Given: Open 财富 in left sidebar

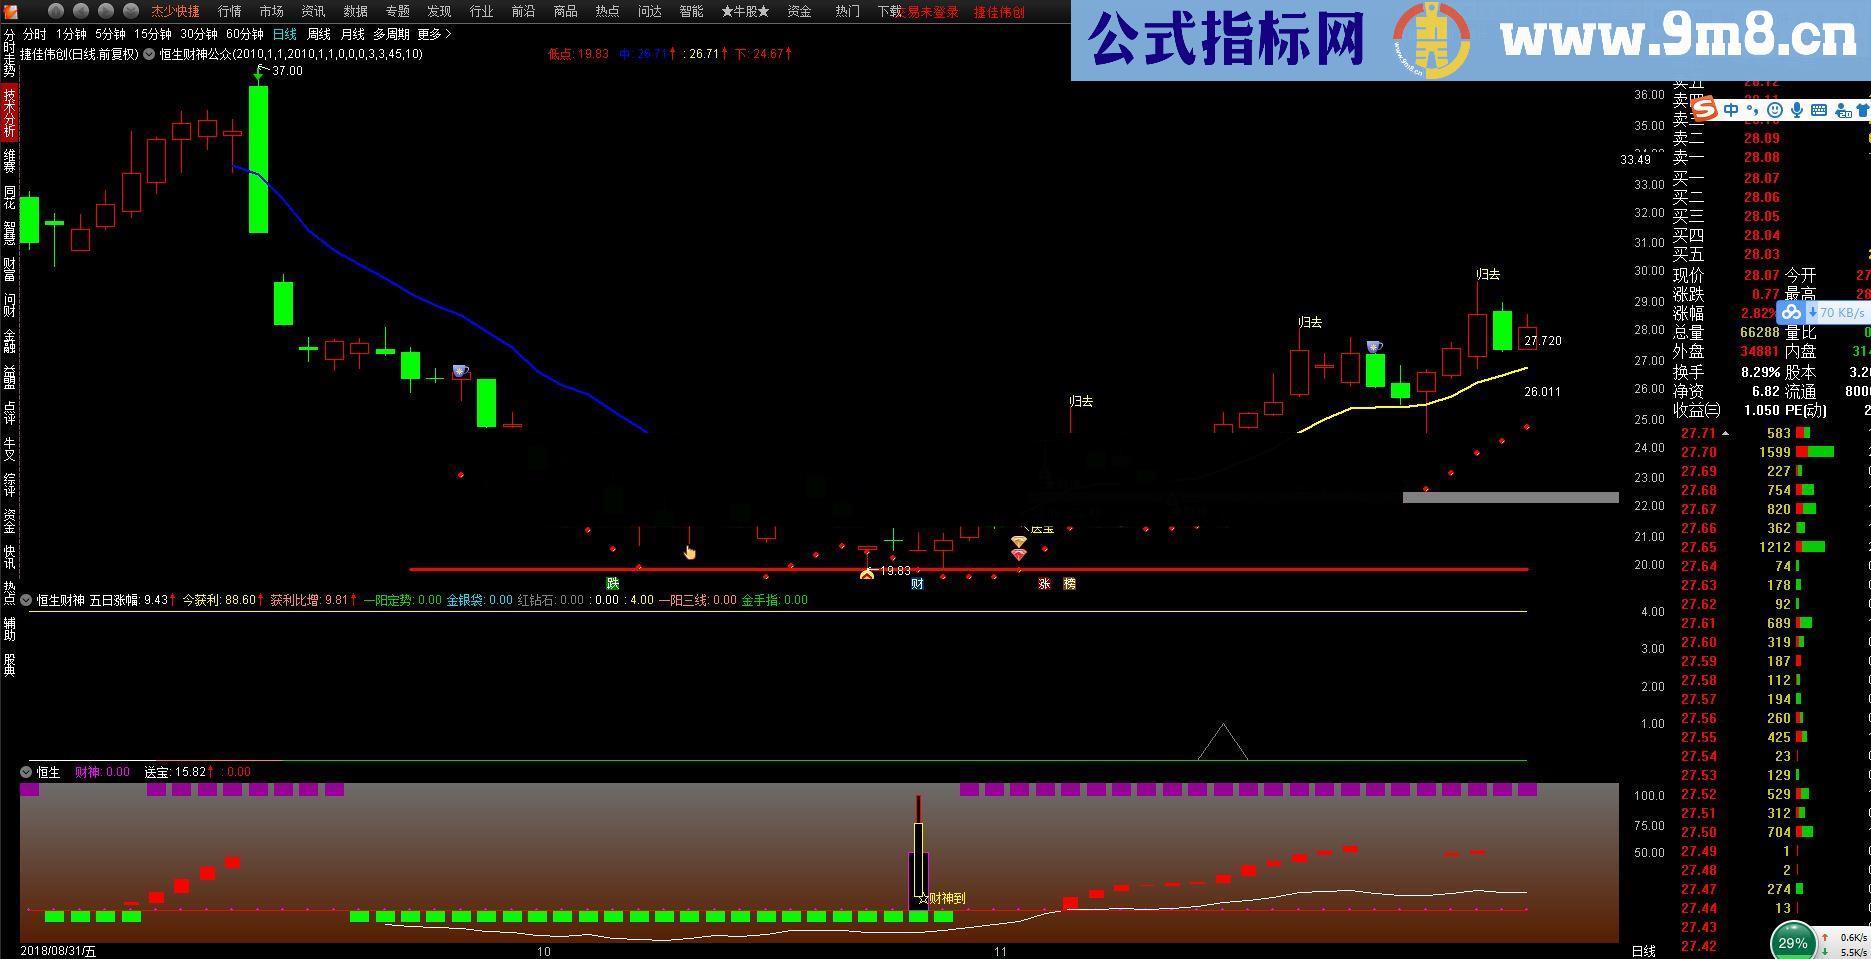Looking at the screenshot, I should coord(9,268).
